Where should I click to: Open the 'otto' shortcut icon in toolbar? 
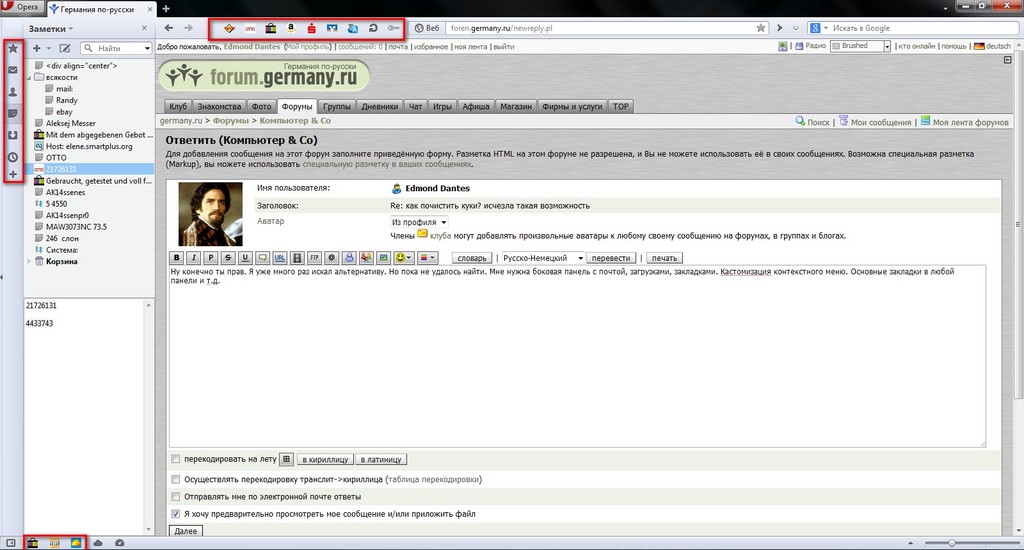250,28
